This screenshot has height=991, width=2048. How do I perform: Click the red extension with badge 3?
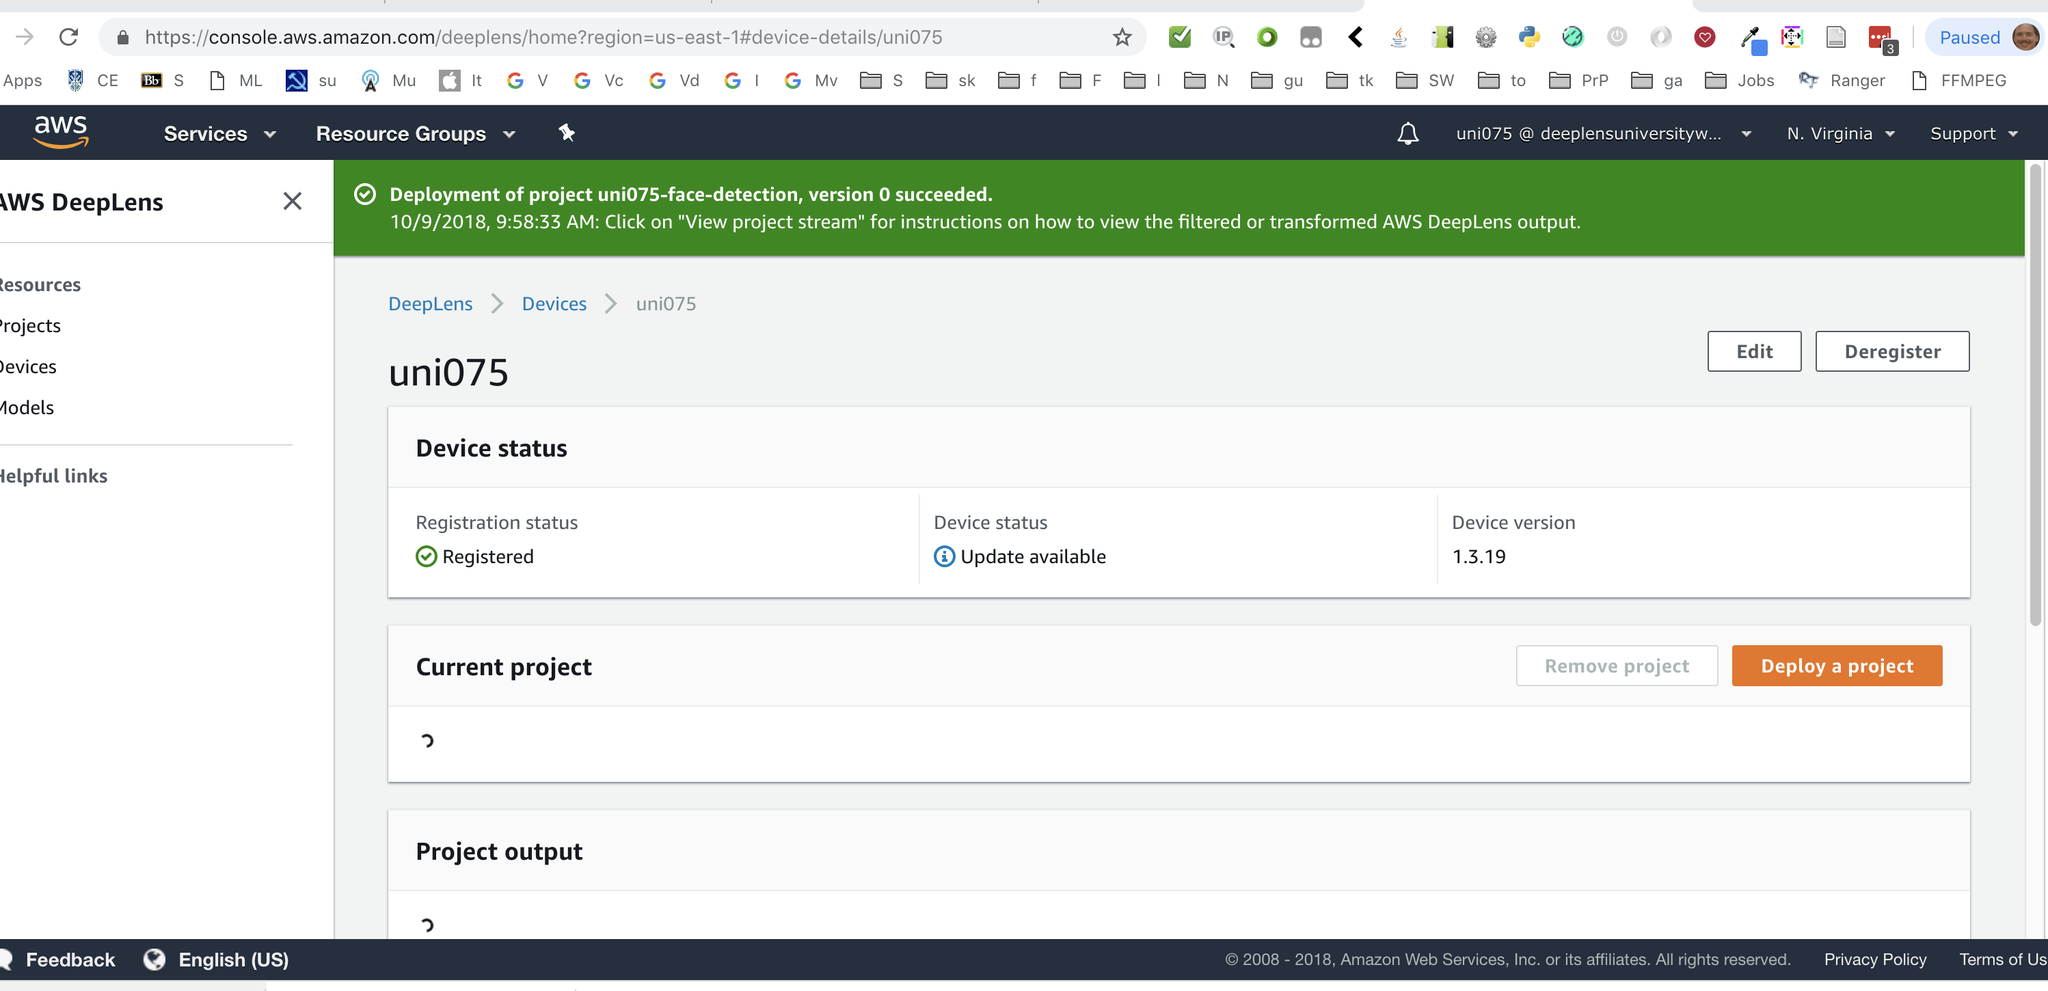point(1882,39)
